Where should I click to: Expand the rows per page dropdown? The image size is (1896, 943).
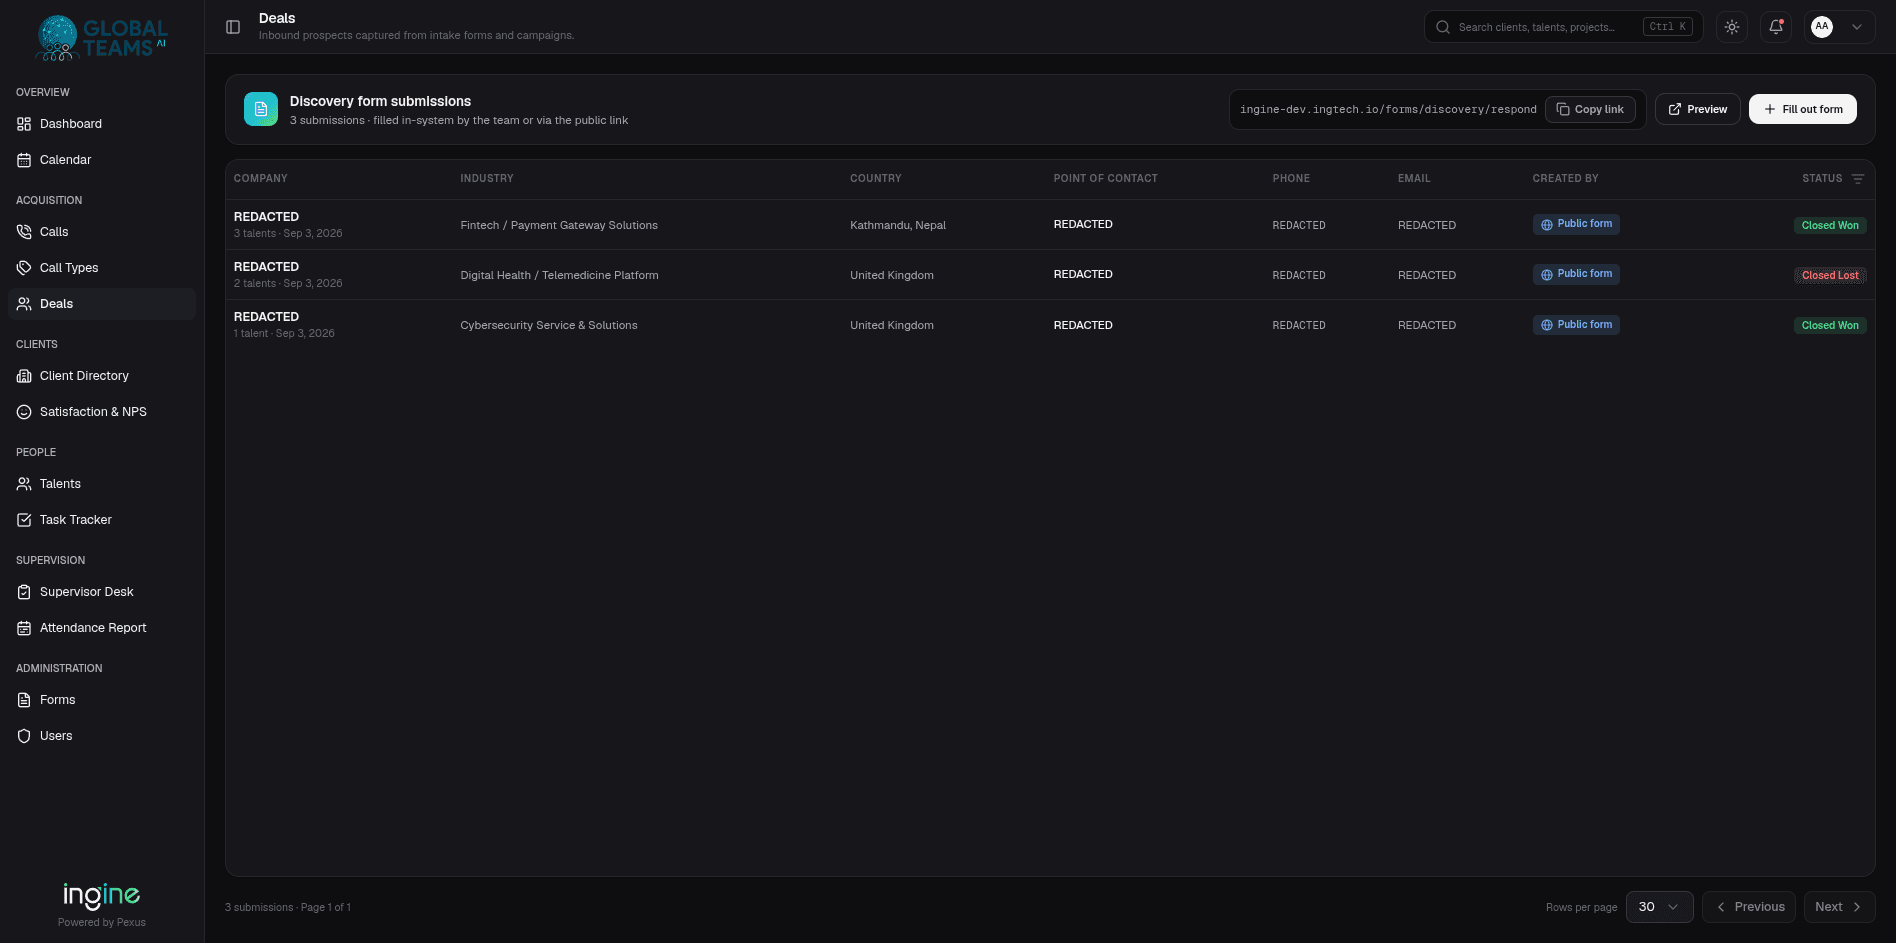click(x=1659, y=907)
